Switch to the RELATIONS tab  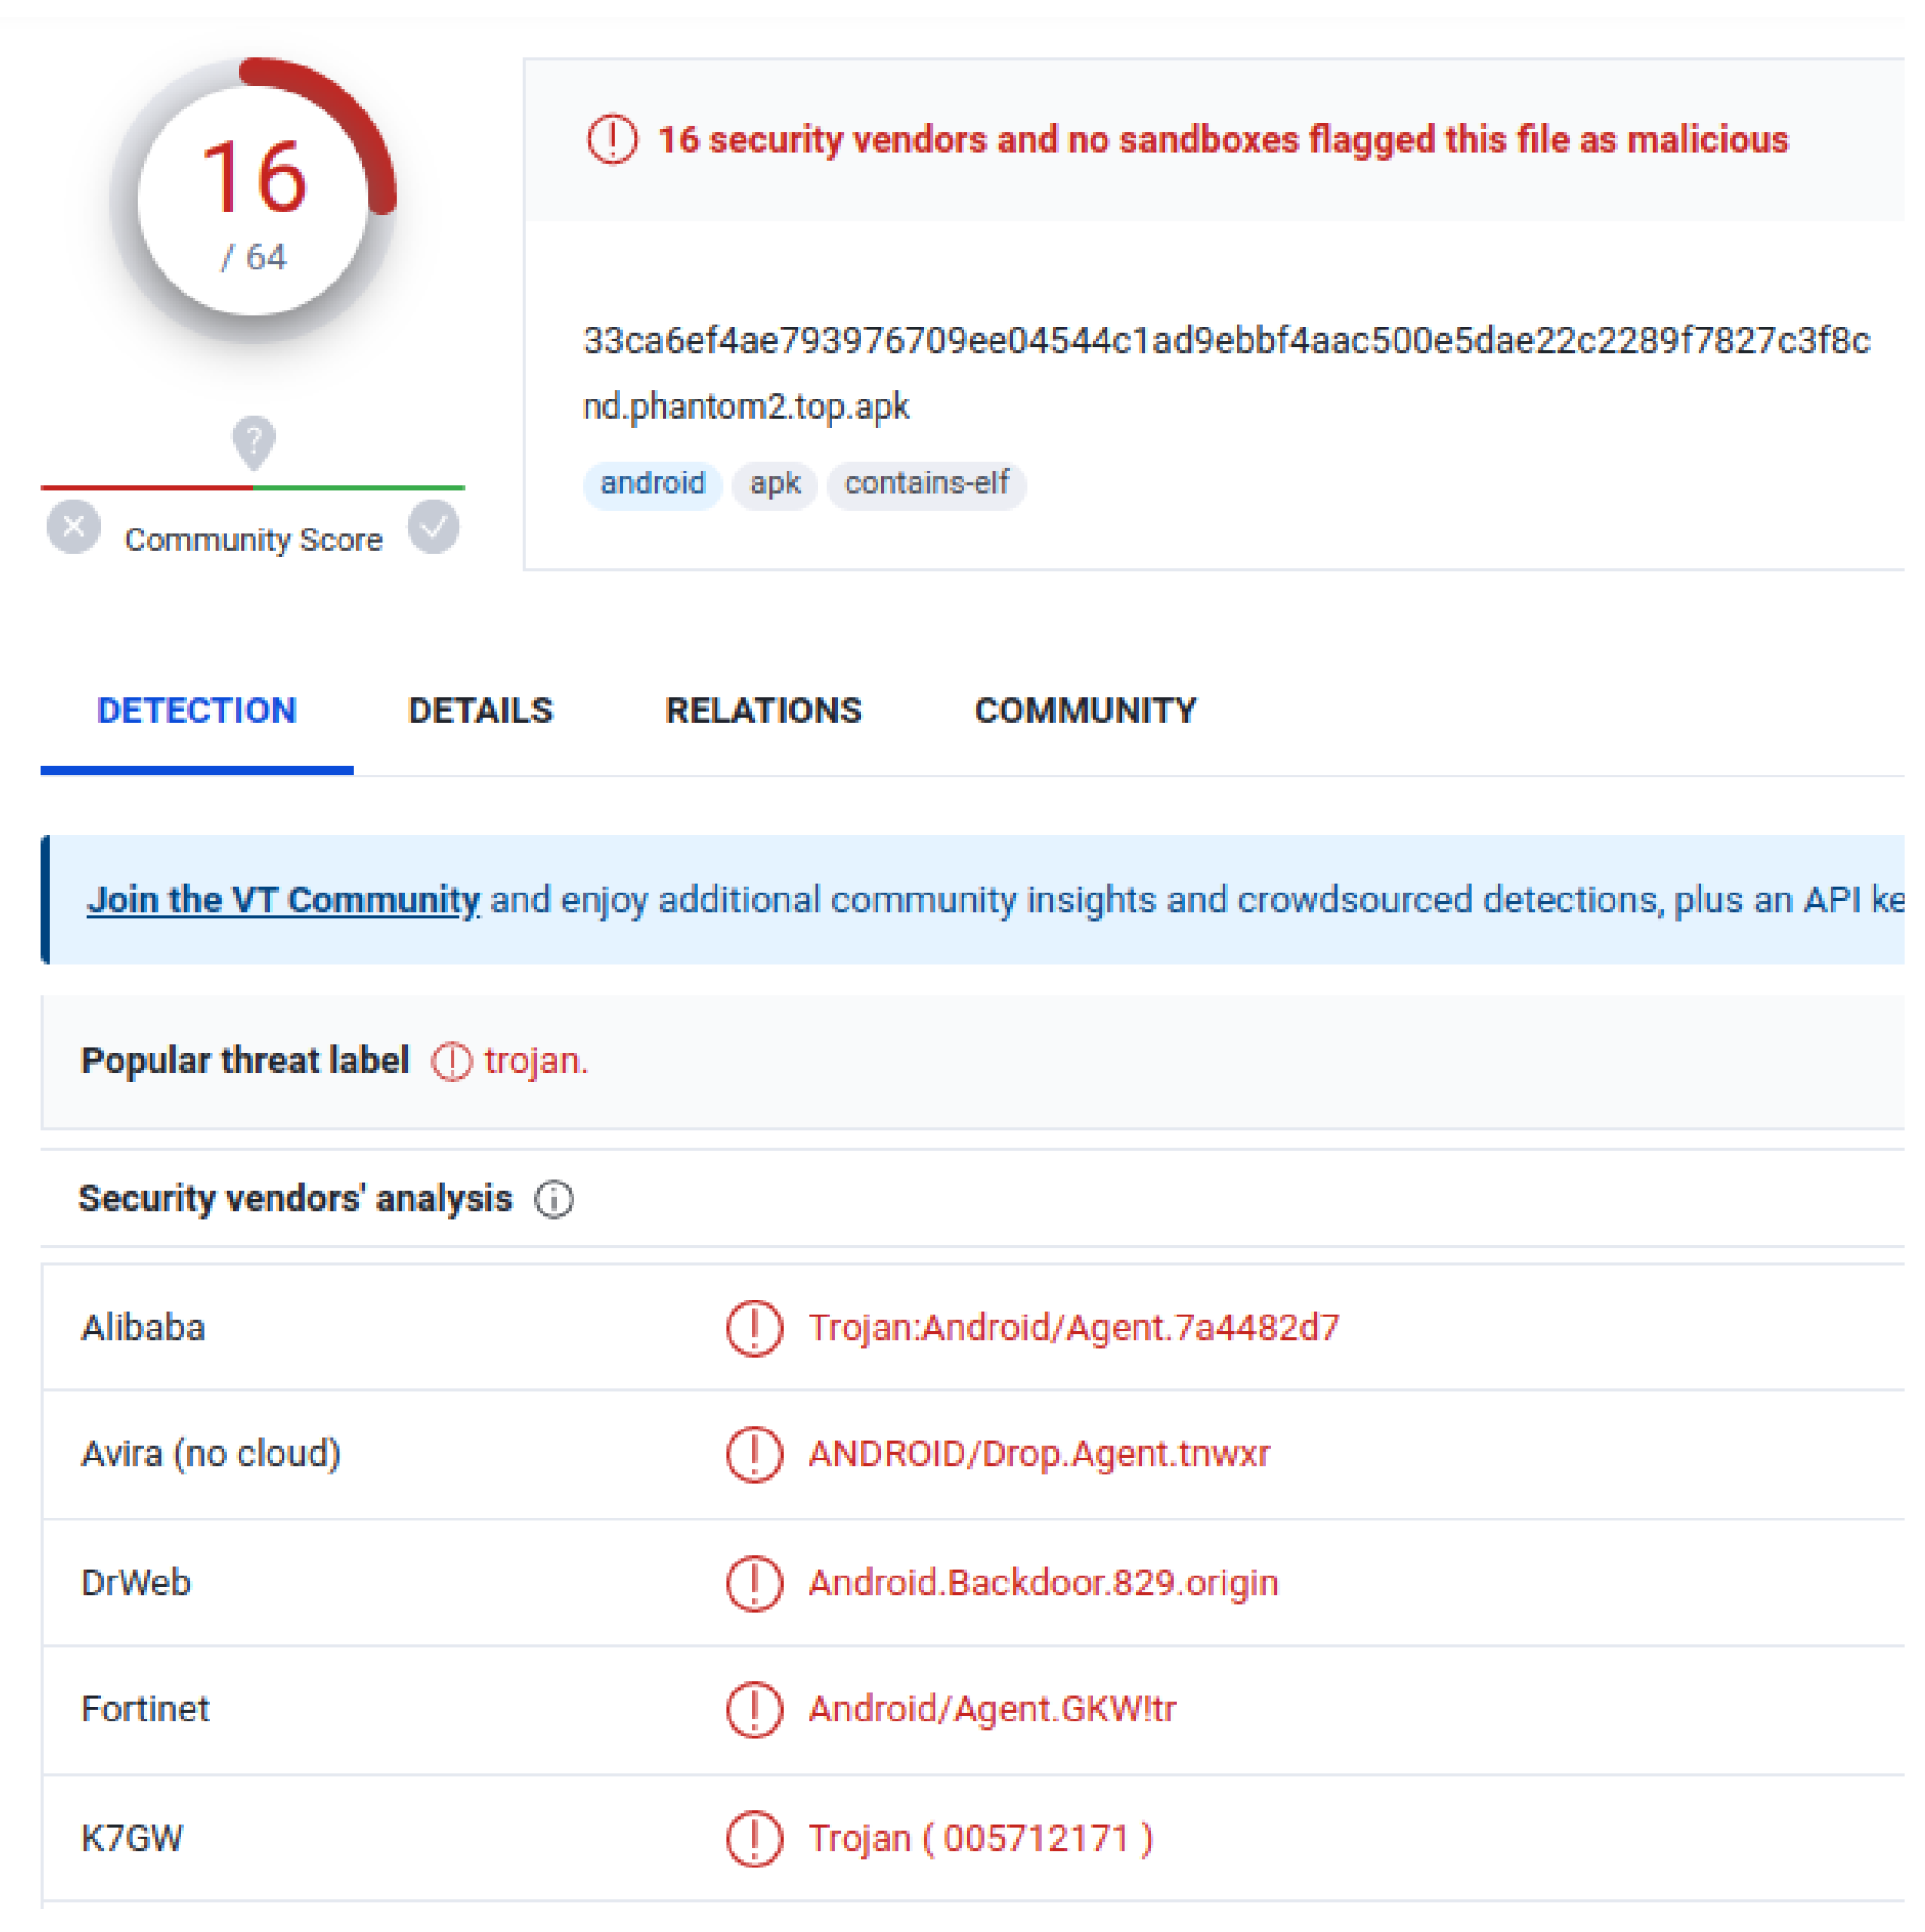764,711
